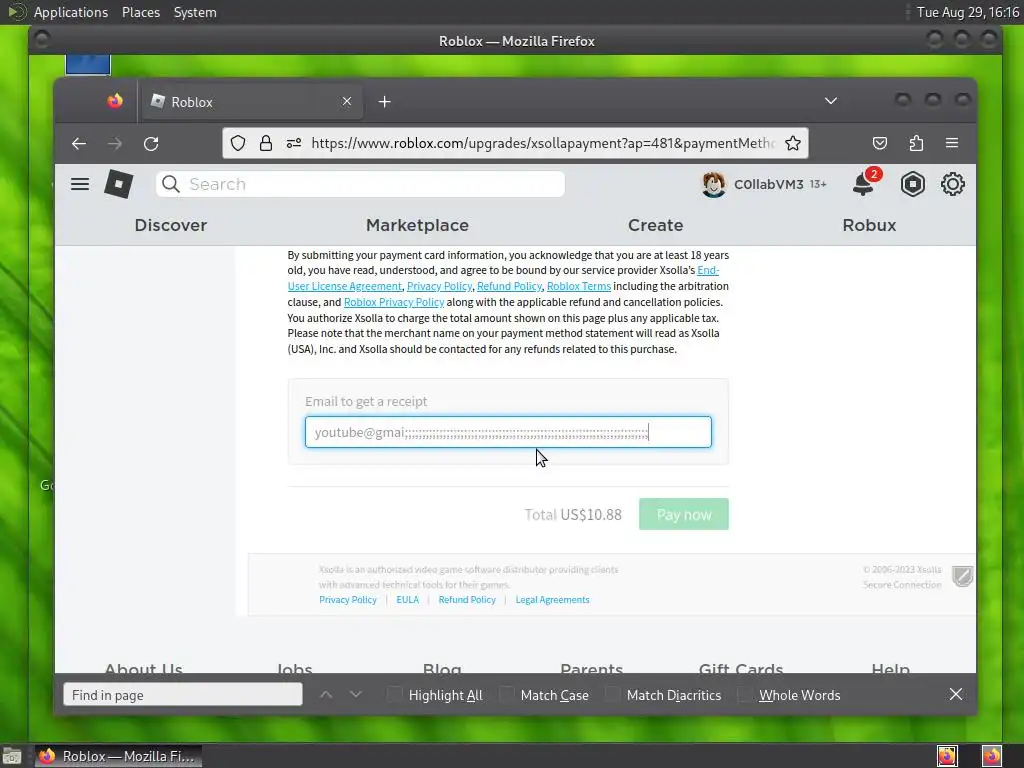
Task: Save page to Pocket
Action: [x=880, y=143]
